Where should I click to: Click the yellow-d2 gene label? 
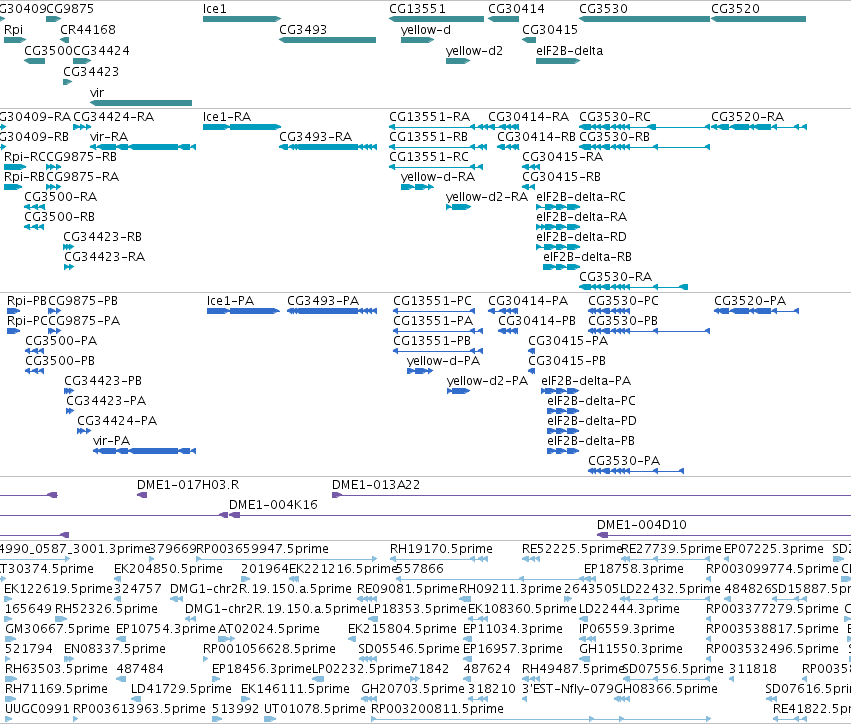(x=474, y=51)
